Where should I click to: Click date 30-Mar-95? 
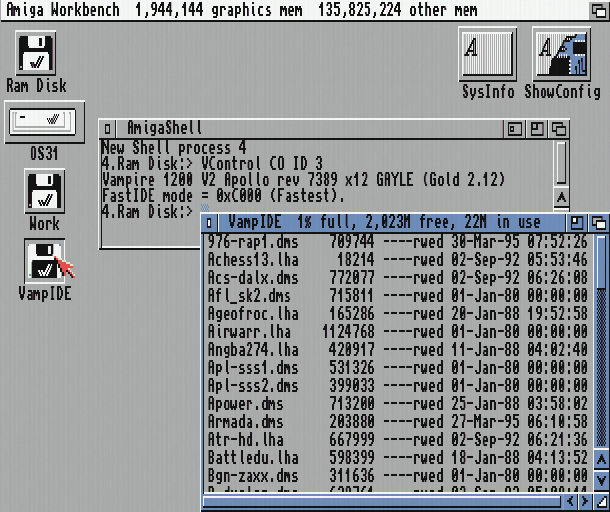(x=485, y=242)
